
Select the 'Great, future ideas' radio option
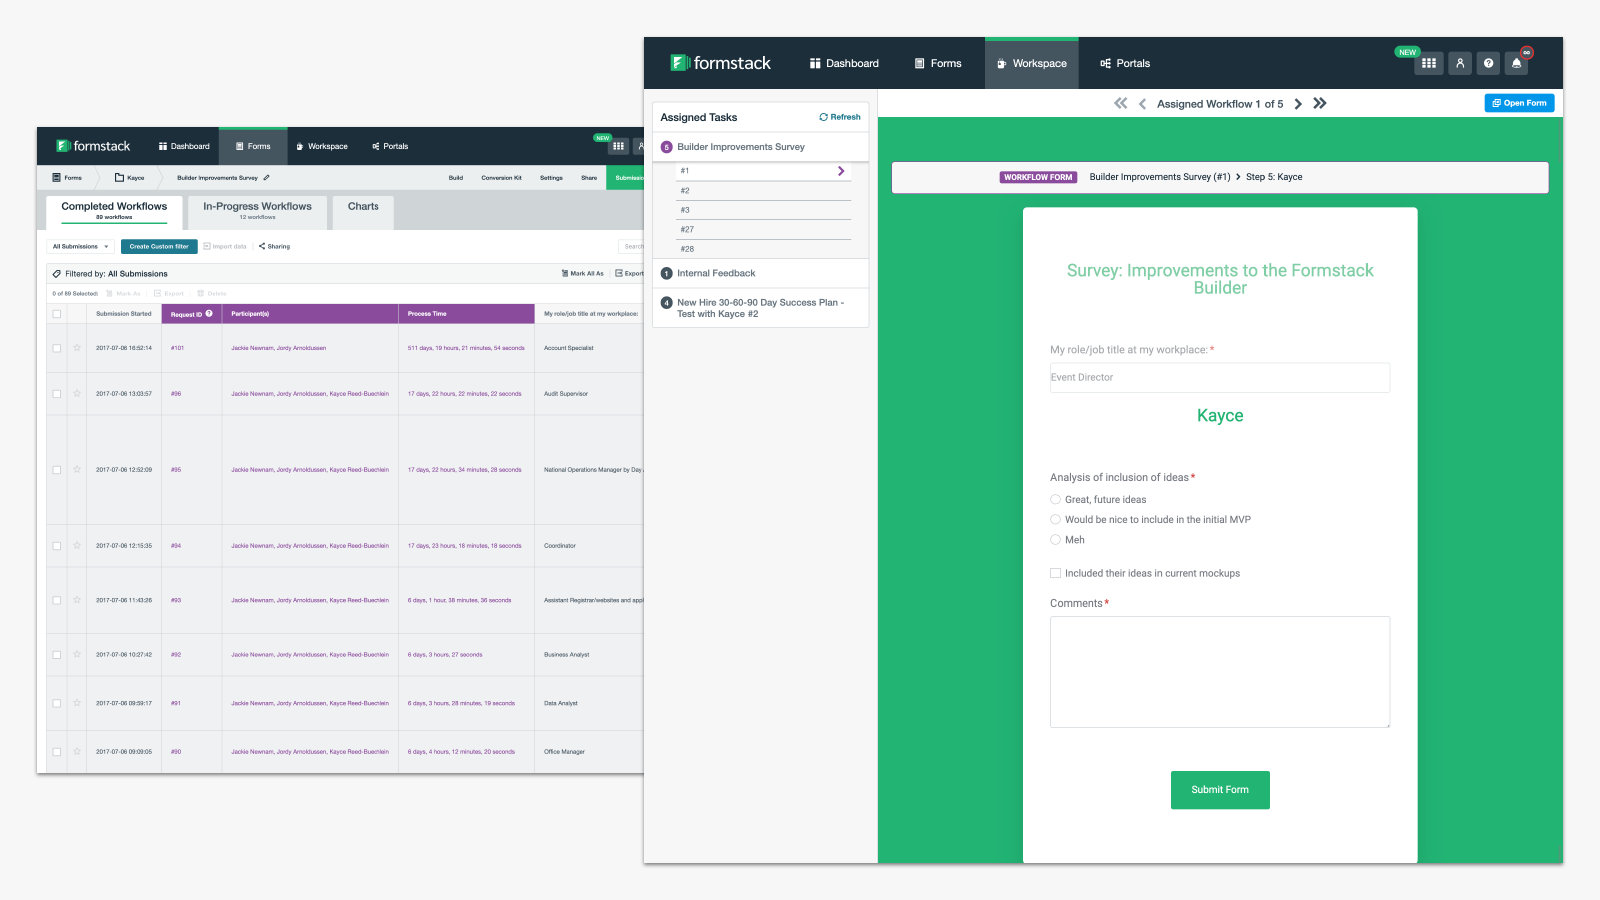pos(1055,499)
